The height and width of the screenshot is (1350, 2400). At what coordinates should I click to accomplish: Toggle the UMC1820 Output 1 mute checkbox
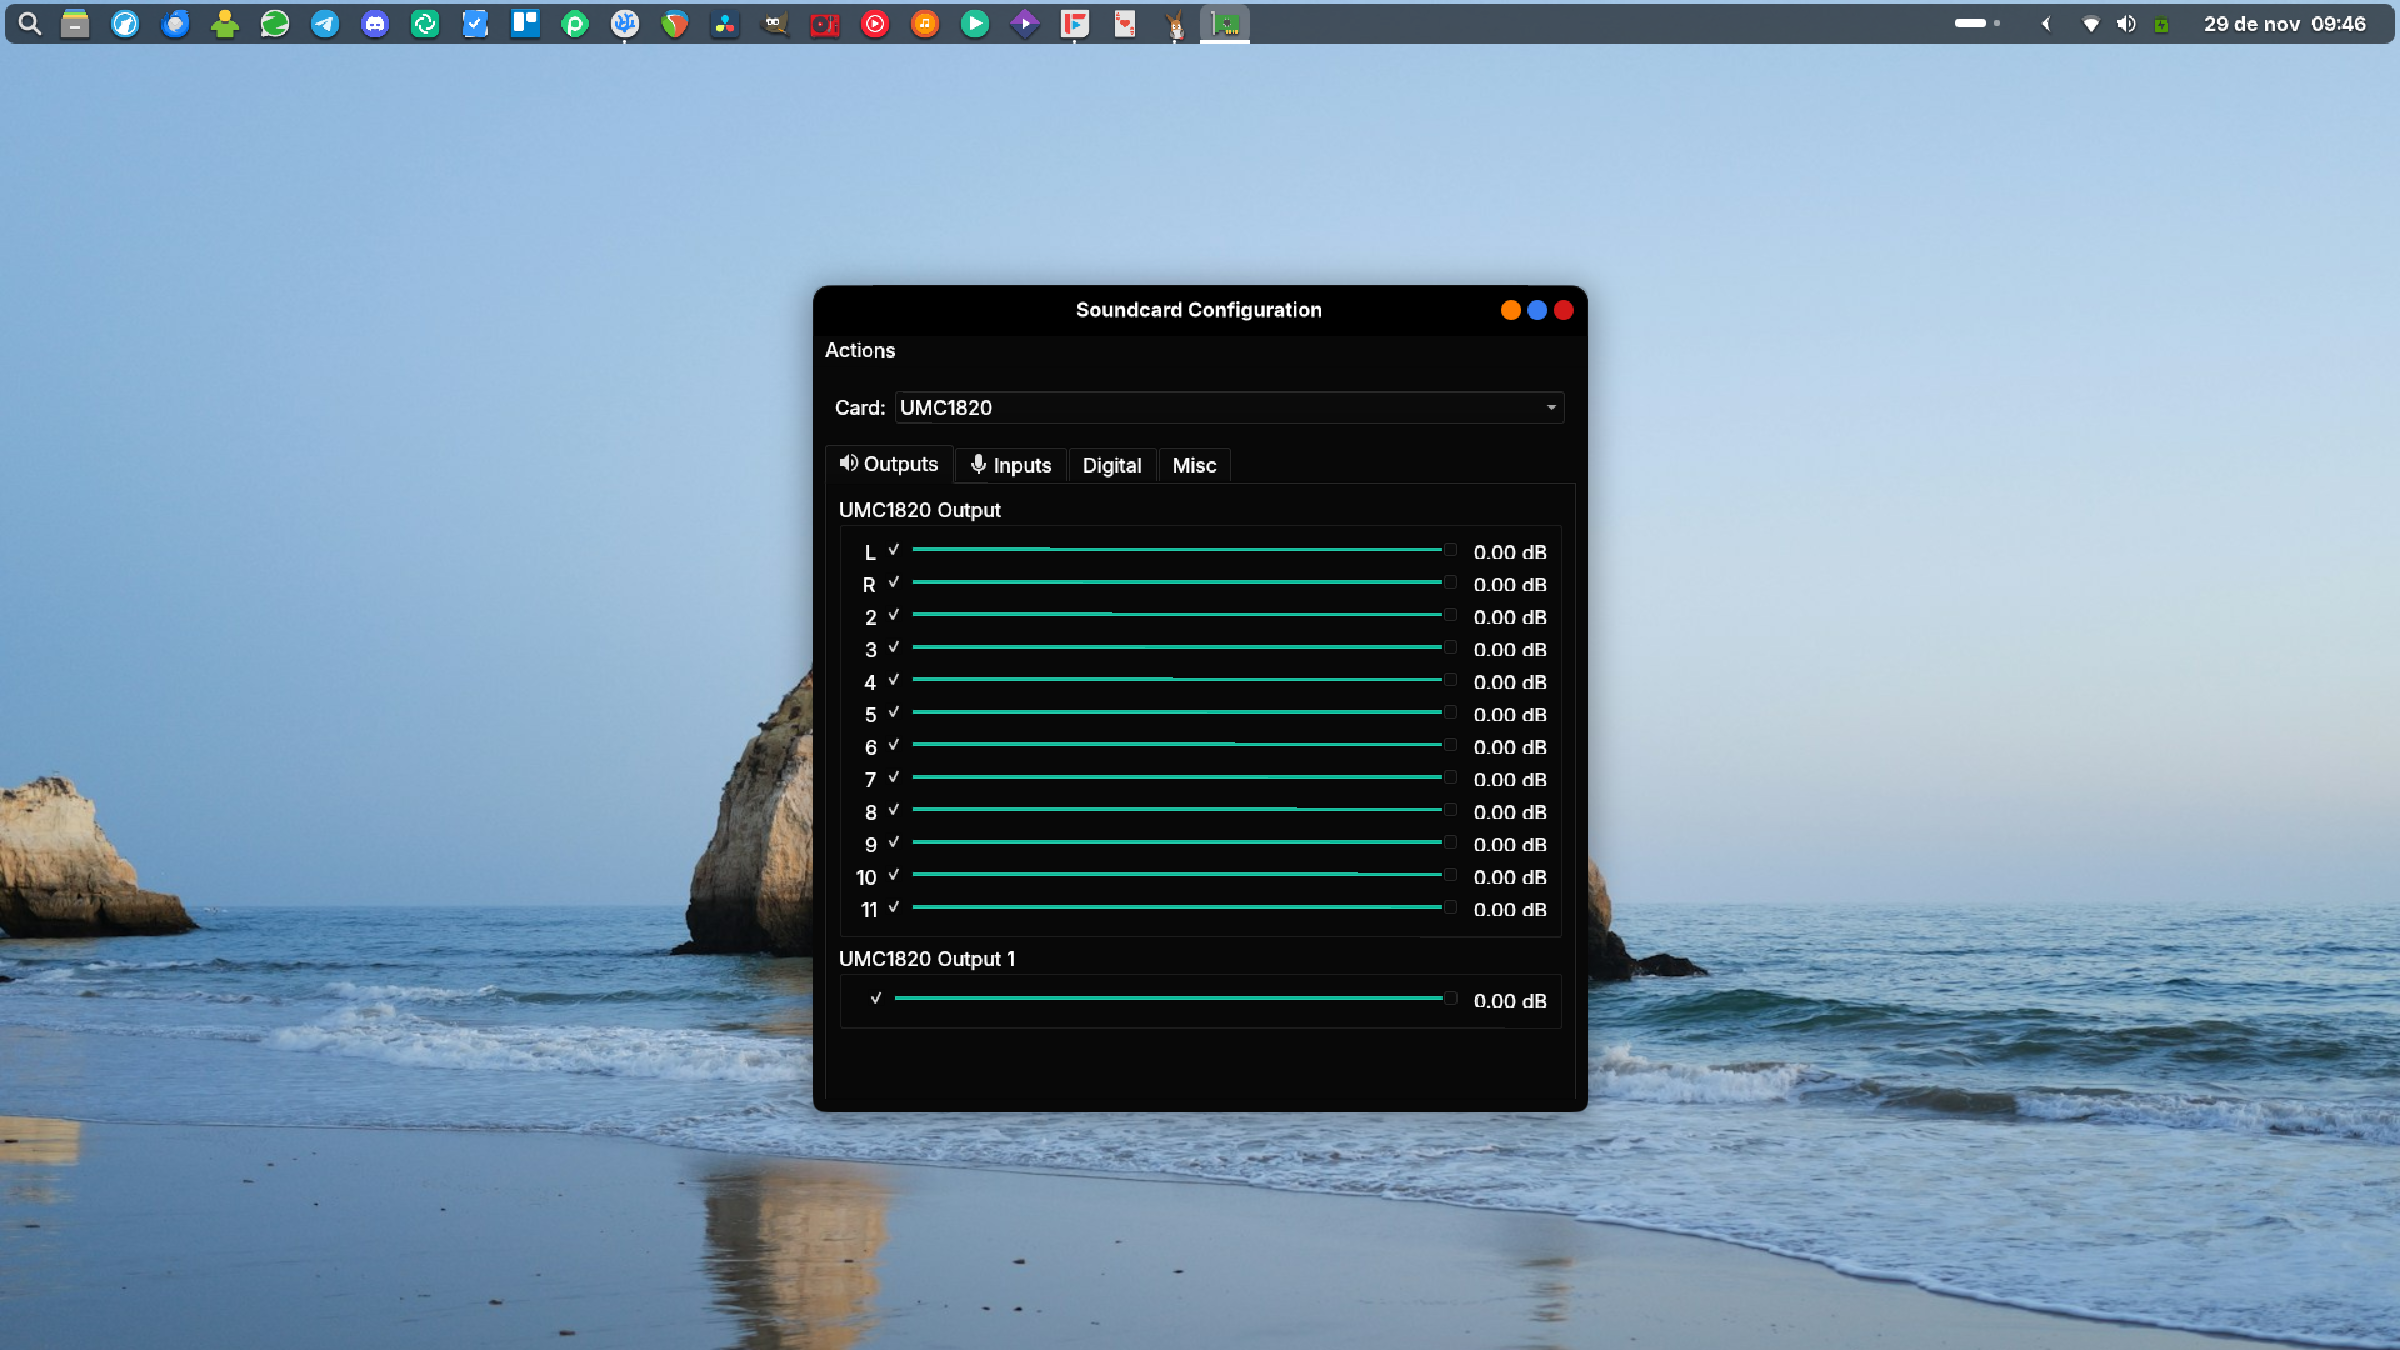(876, 998)
